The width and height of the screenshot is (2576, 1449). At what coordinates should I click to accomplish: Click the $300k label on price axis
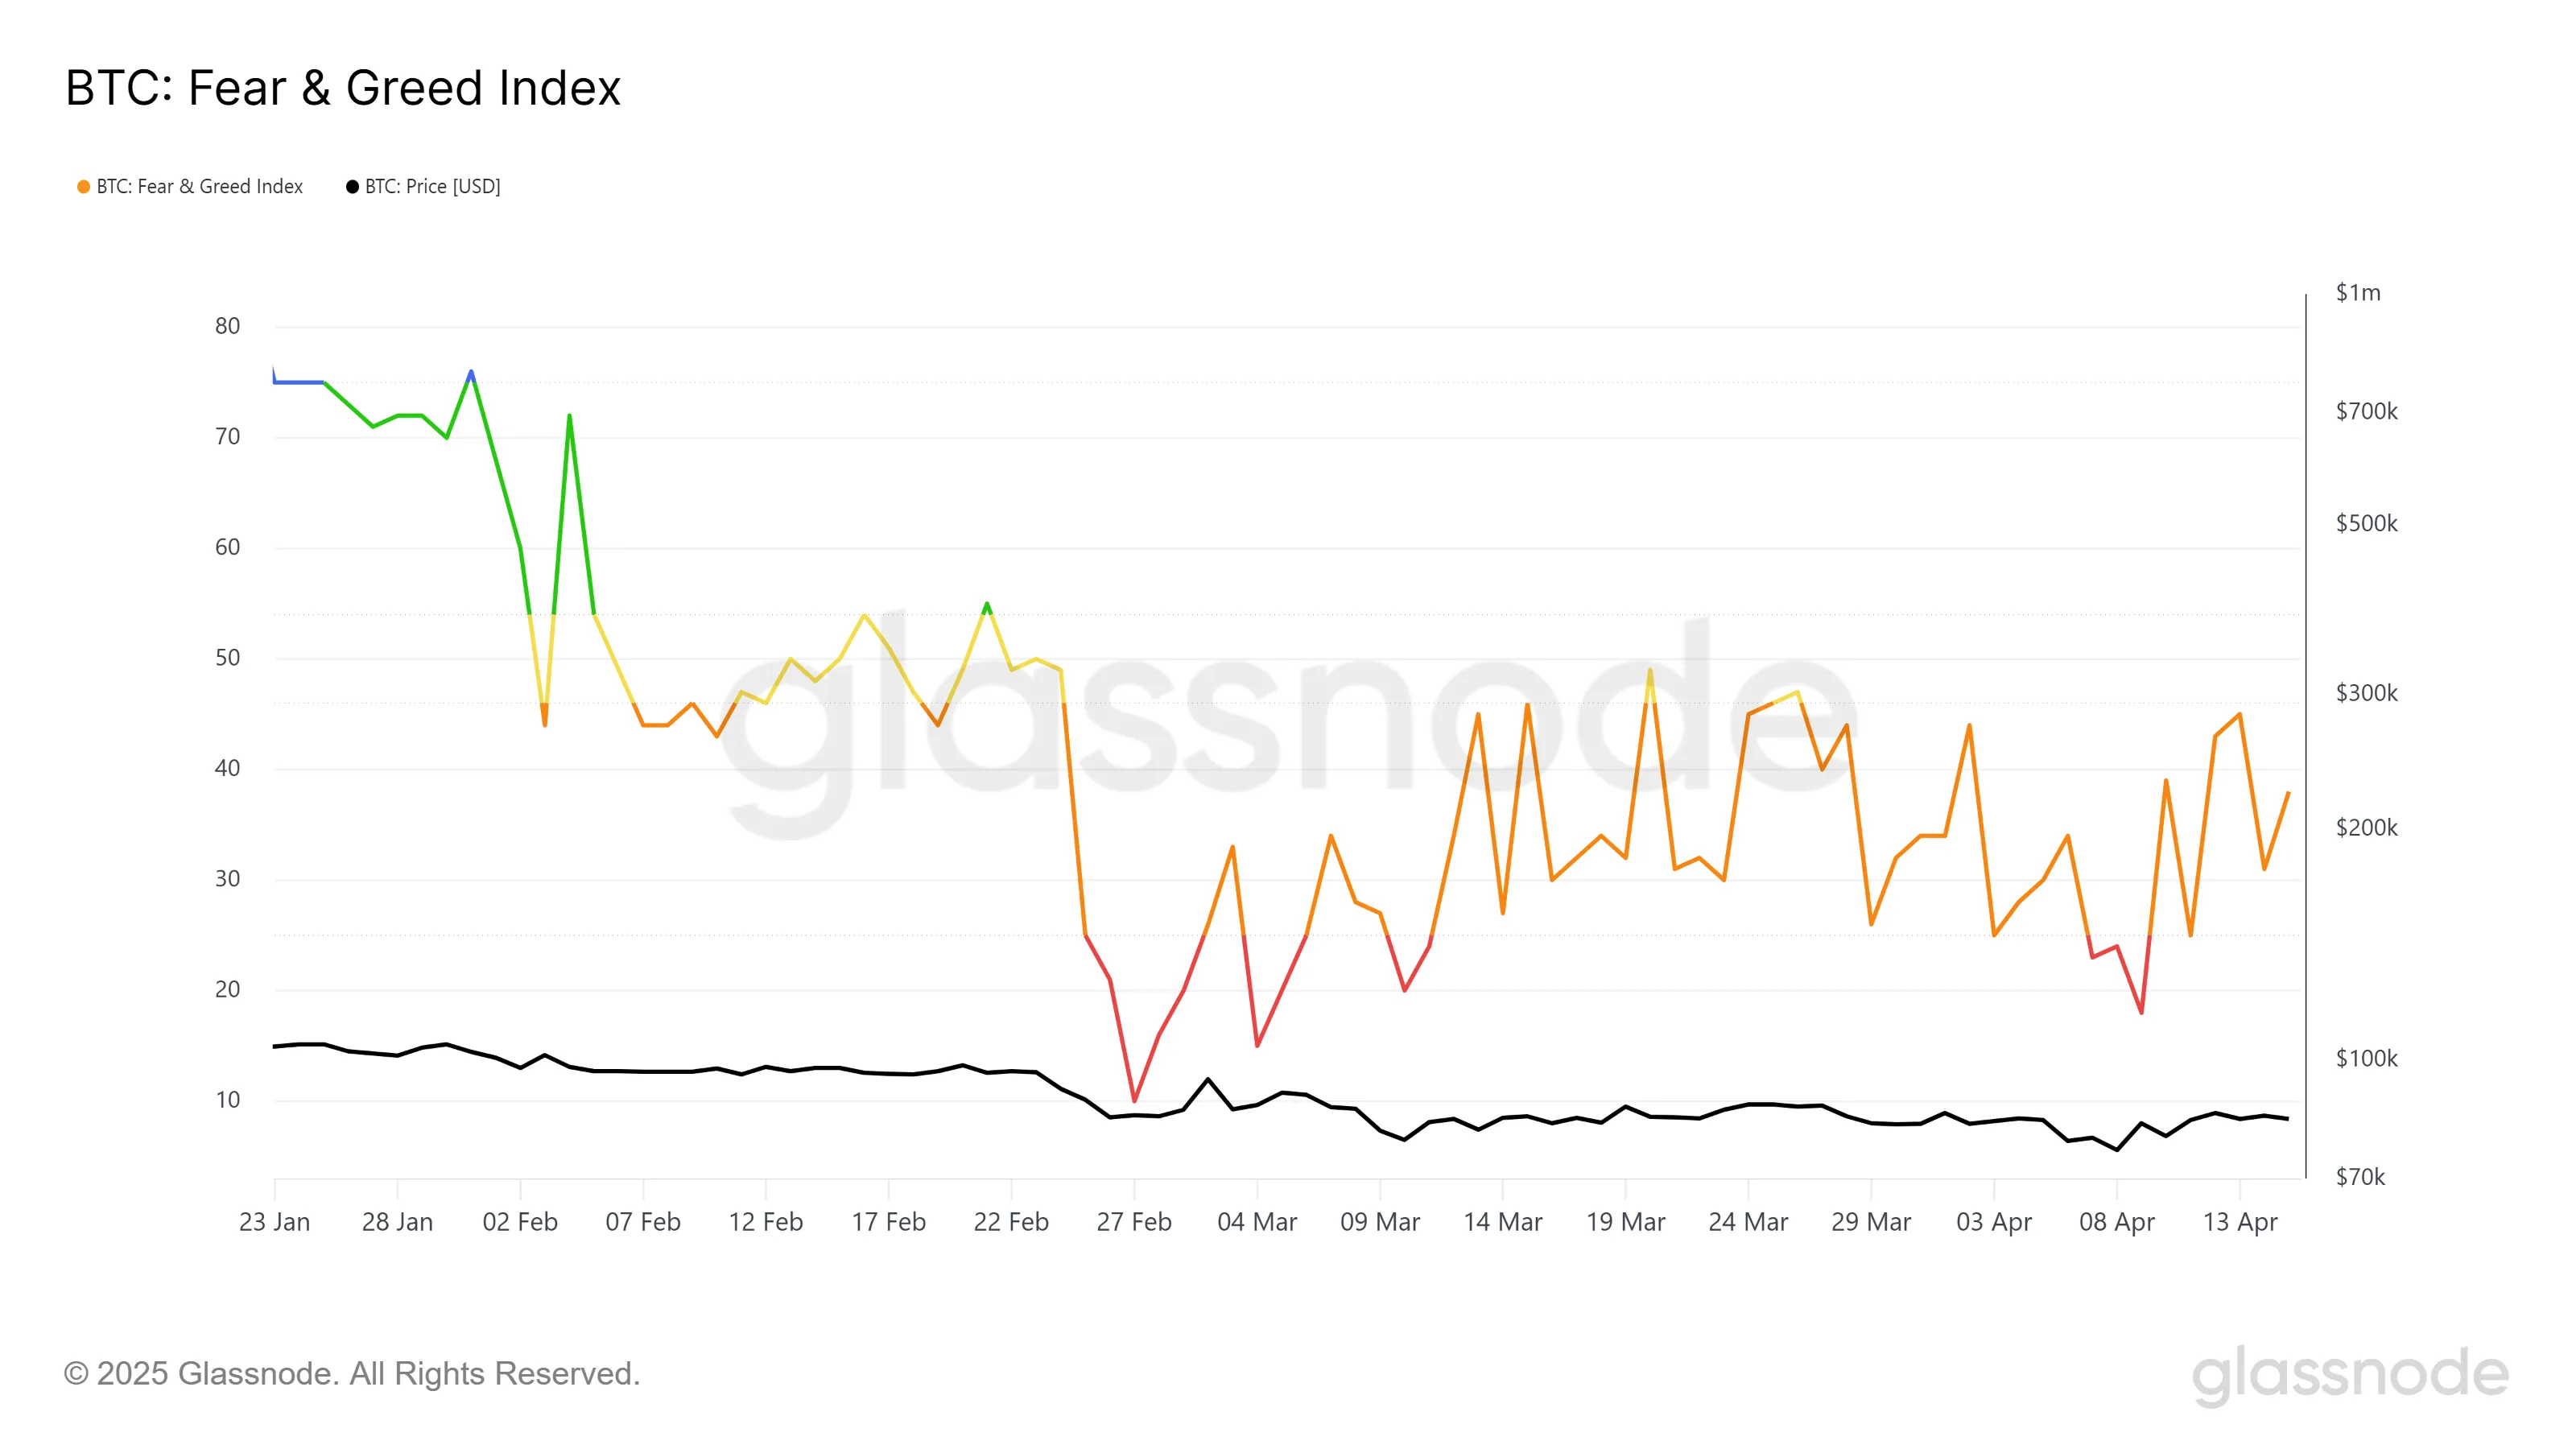pyautogui.click(x=2366, y=693)
